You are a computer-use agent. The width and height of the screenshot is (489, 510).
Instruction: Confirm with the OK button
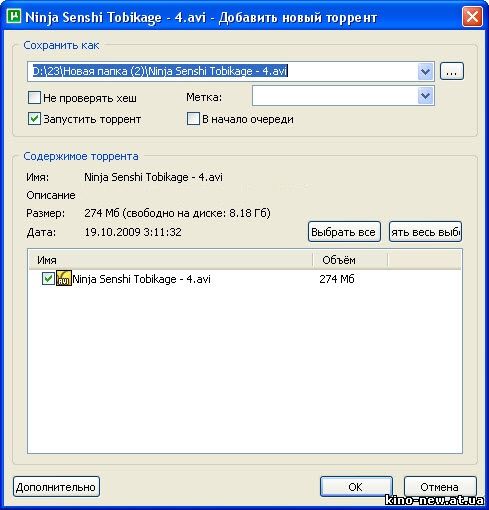[356, 487]
